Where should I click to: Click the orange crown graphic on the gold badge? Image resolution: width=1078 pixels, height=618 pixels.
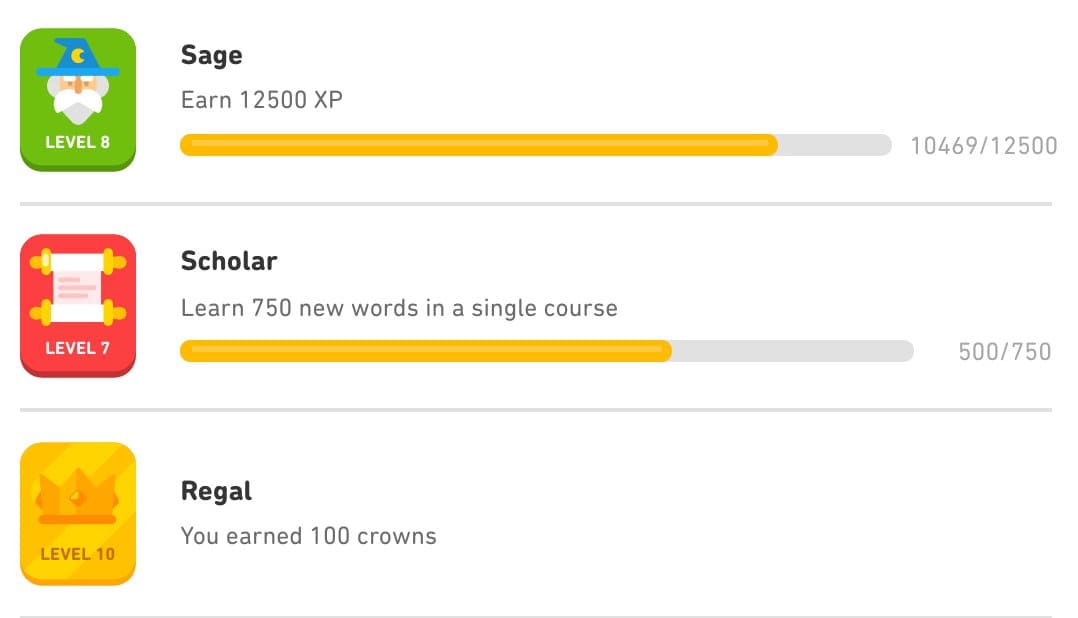tap(78, 496)
